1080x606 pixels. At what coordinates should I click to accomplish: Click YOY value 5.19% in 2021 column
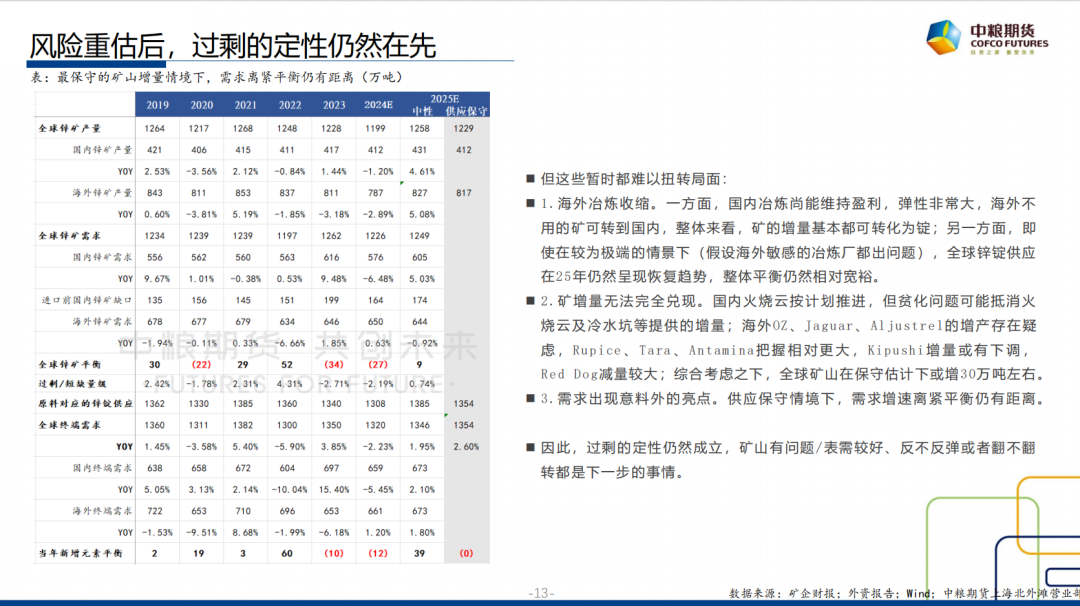click(245, 214)
